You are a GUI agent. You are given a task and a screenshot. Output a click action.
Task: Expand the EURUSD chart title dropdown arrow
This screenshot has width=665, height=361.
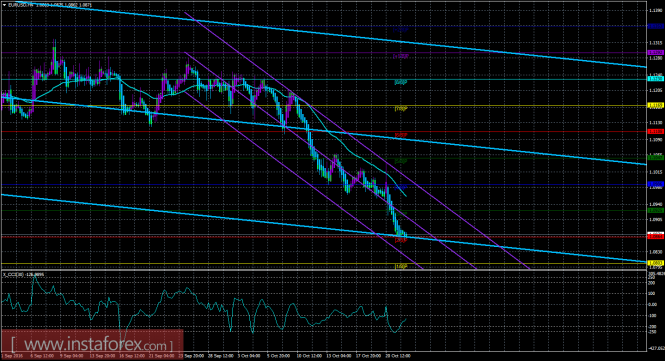coord(5,5)
